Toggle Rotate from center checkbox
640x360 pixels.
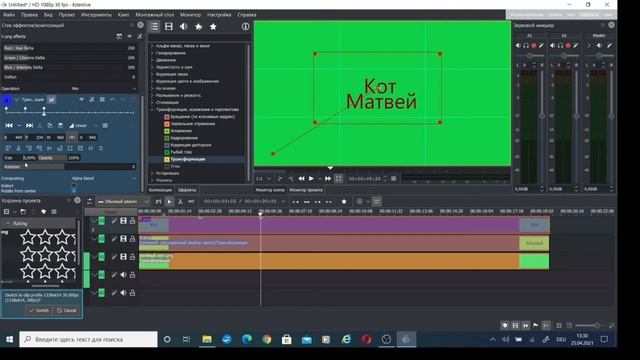point(74,191)
